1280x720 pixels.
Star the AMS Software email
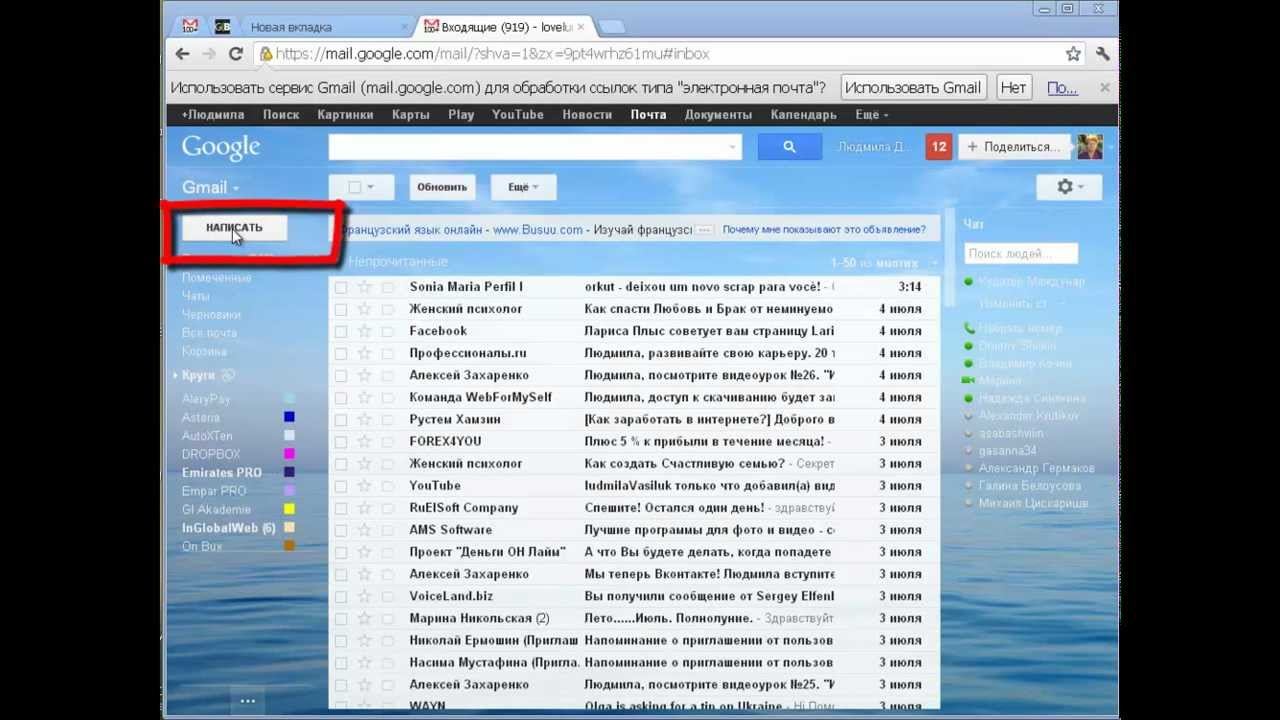pyautogui.click(x=364, y=530)
